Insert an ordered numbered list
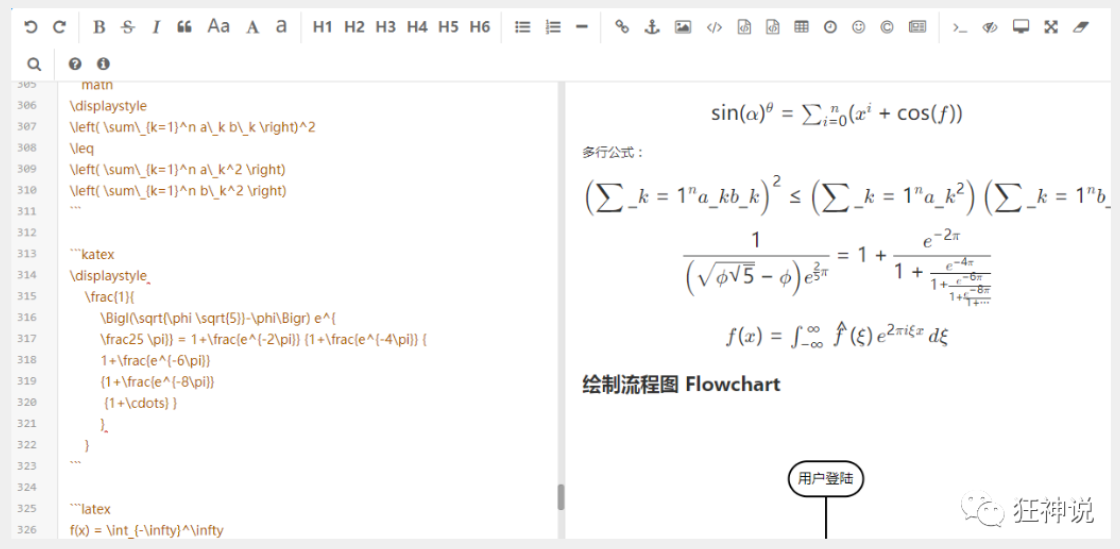The height and width of the screenshot is (549, 1120). (553, 27)
